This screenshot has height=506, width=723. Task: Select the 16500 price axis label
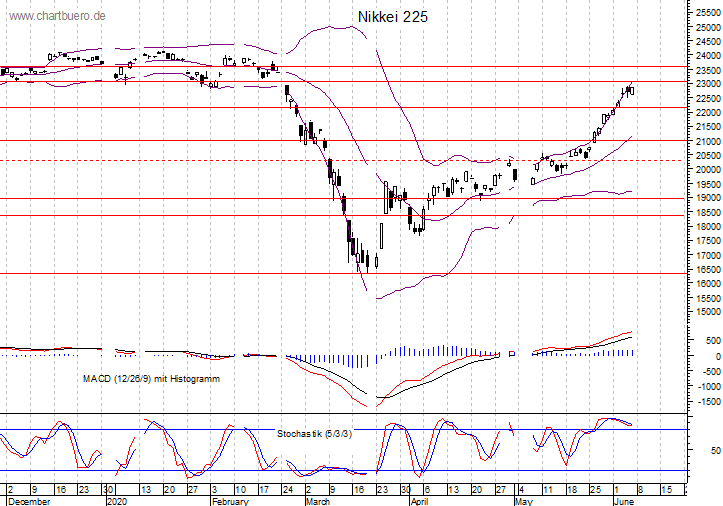[708, 269]
